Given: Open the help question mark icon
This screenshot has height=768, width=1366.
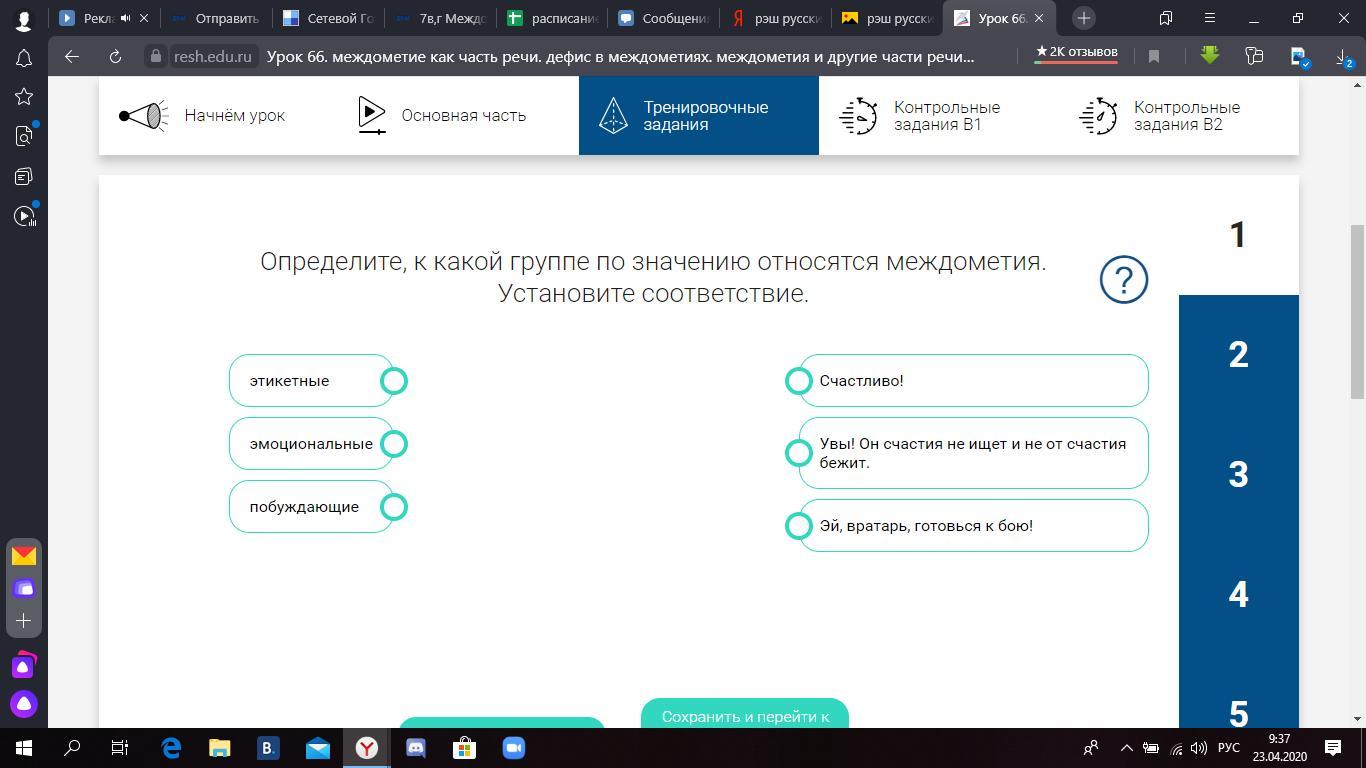Looking at the screenshot, I should (1123, 280).
